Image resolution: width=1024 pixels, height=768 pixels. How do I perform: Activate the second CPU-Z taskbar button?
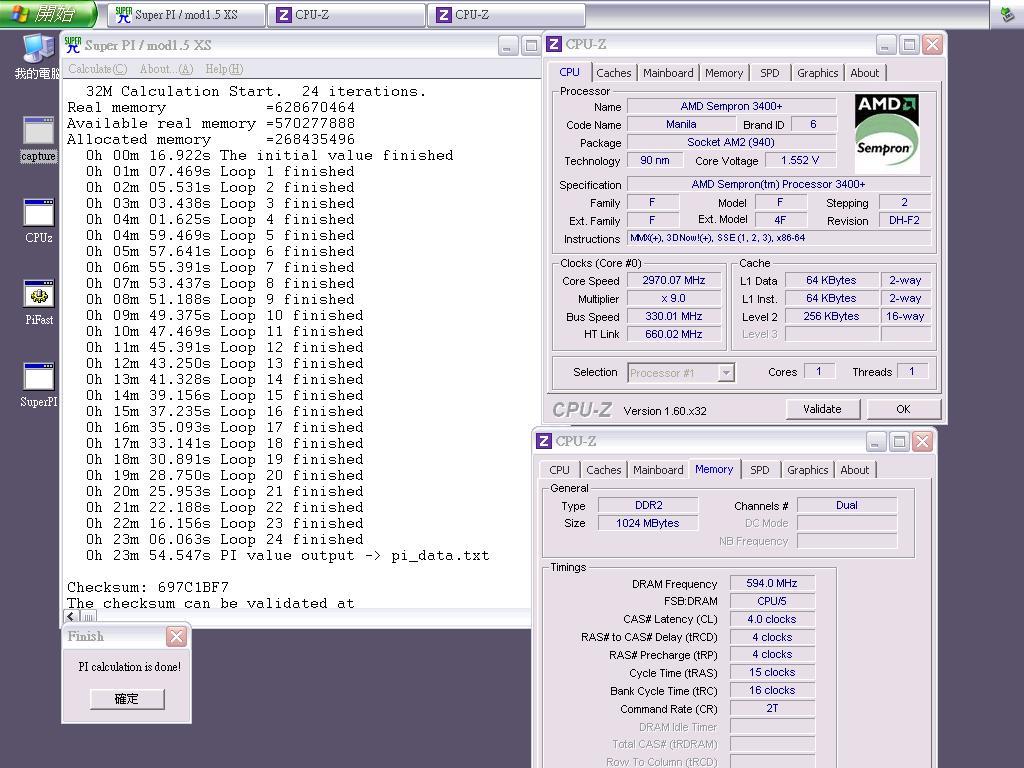506,14
